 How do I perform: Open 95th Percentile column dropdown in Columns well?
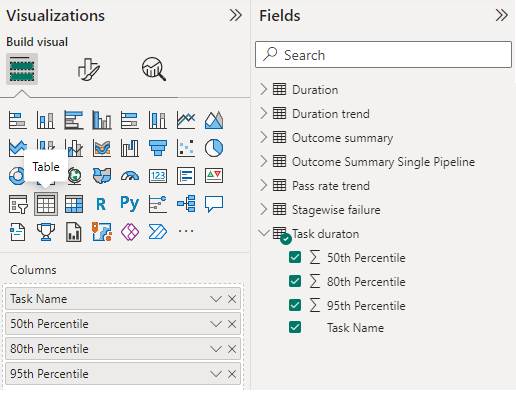[216, 374]
